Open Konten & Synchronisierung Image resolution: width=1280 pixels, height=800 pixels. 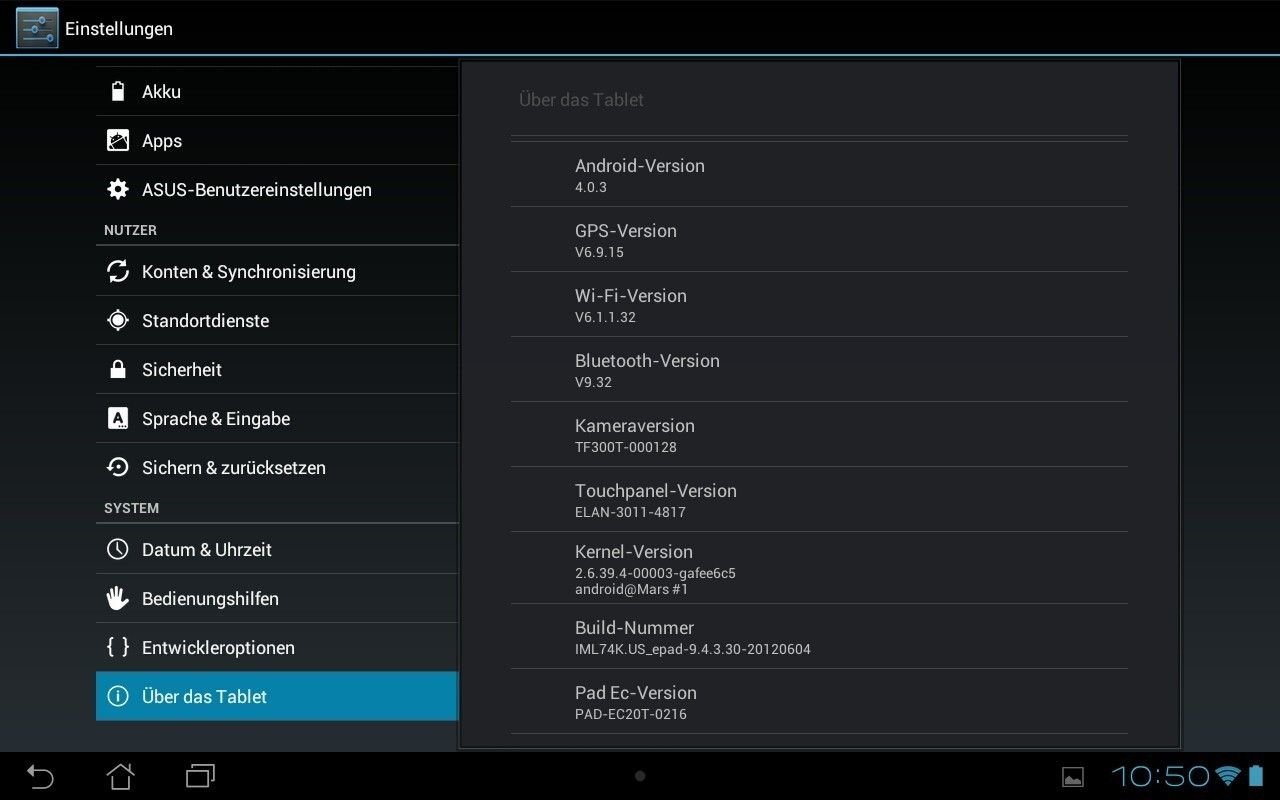(277, 271)
